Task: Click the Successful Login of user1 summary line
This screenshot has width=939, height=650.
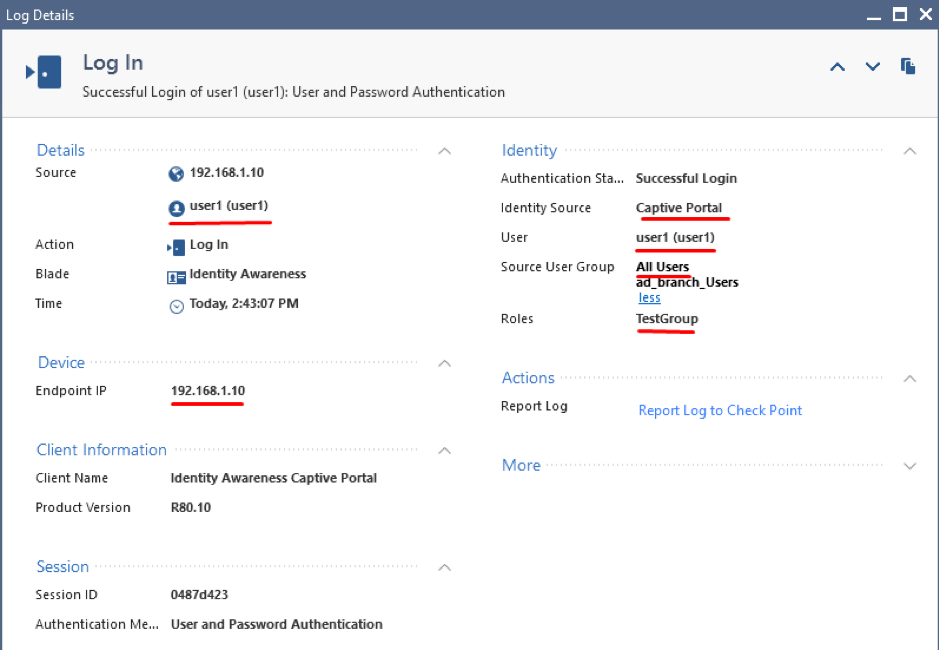Action: [293, 92]
